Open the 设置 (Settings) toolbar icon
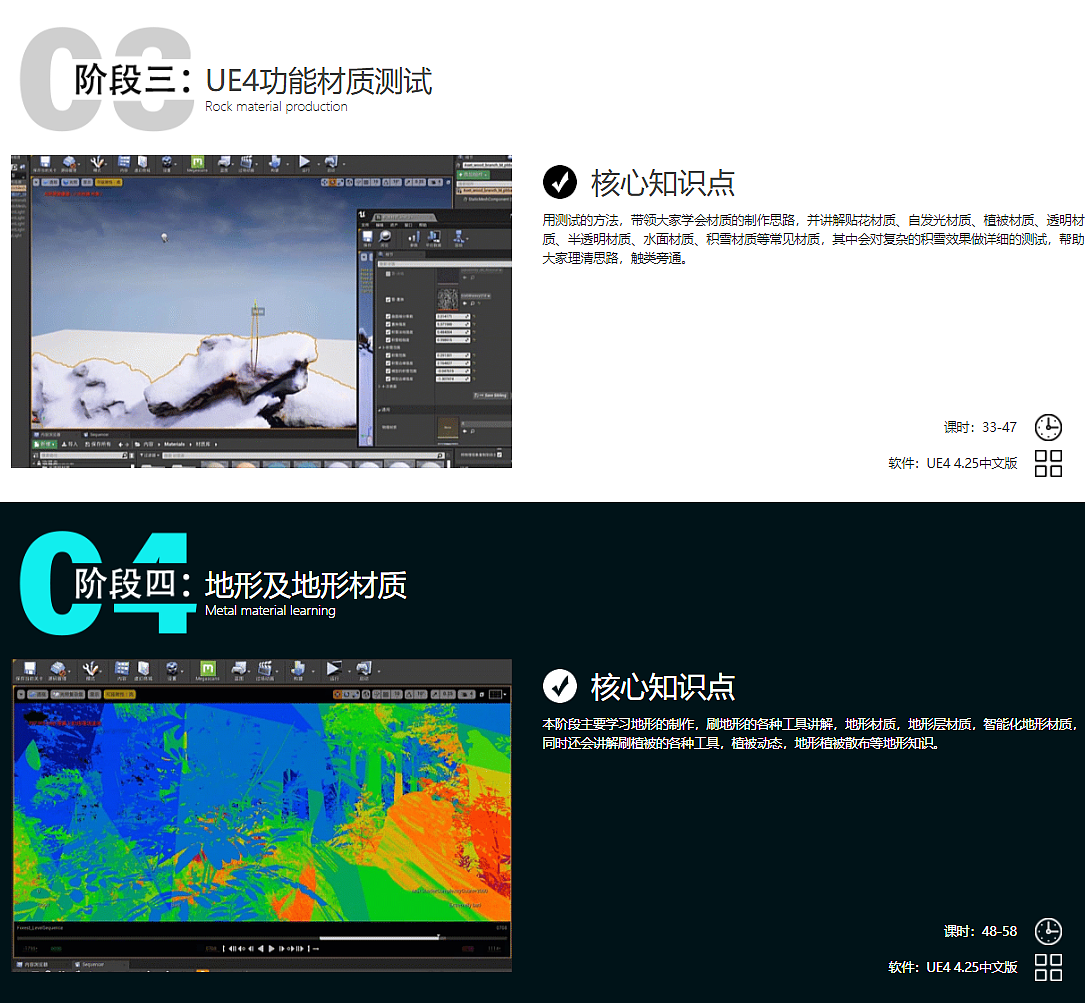Viewport: 1085px width, 1003px height. pyautogui.click(x=172, y=670)
